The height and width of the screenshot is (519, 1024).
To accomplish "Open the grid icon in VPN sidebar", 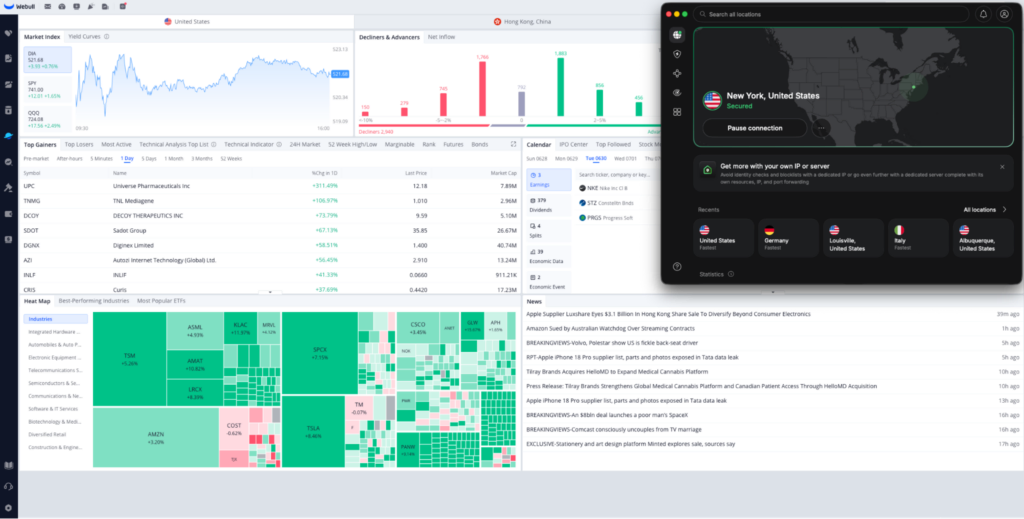I will (x=677, y=112).
